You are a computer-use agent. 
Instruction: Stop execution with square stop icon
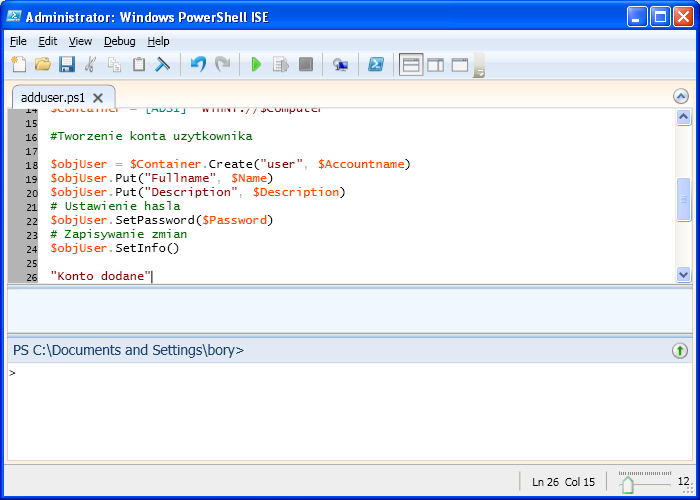(306, 64)
